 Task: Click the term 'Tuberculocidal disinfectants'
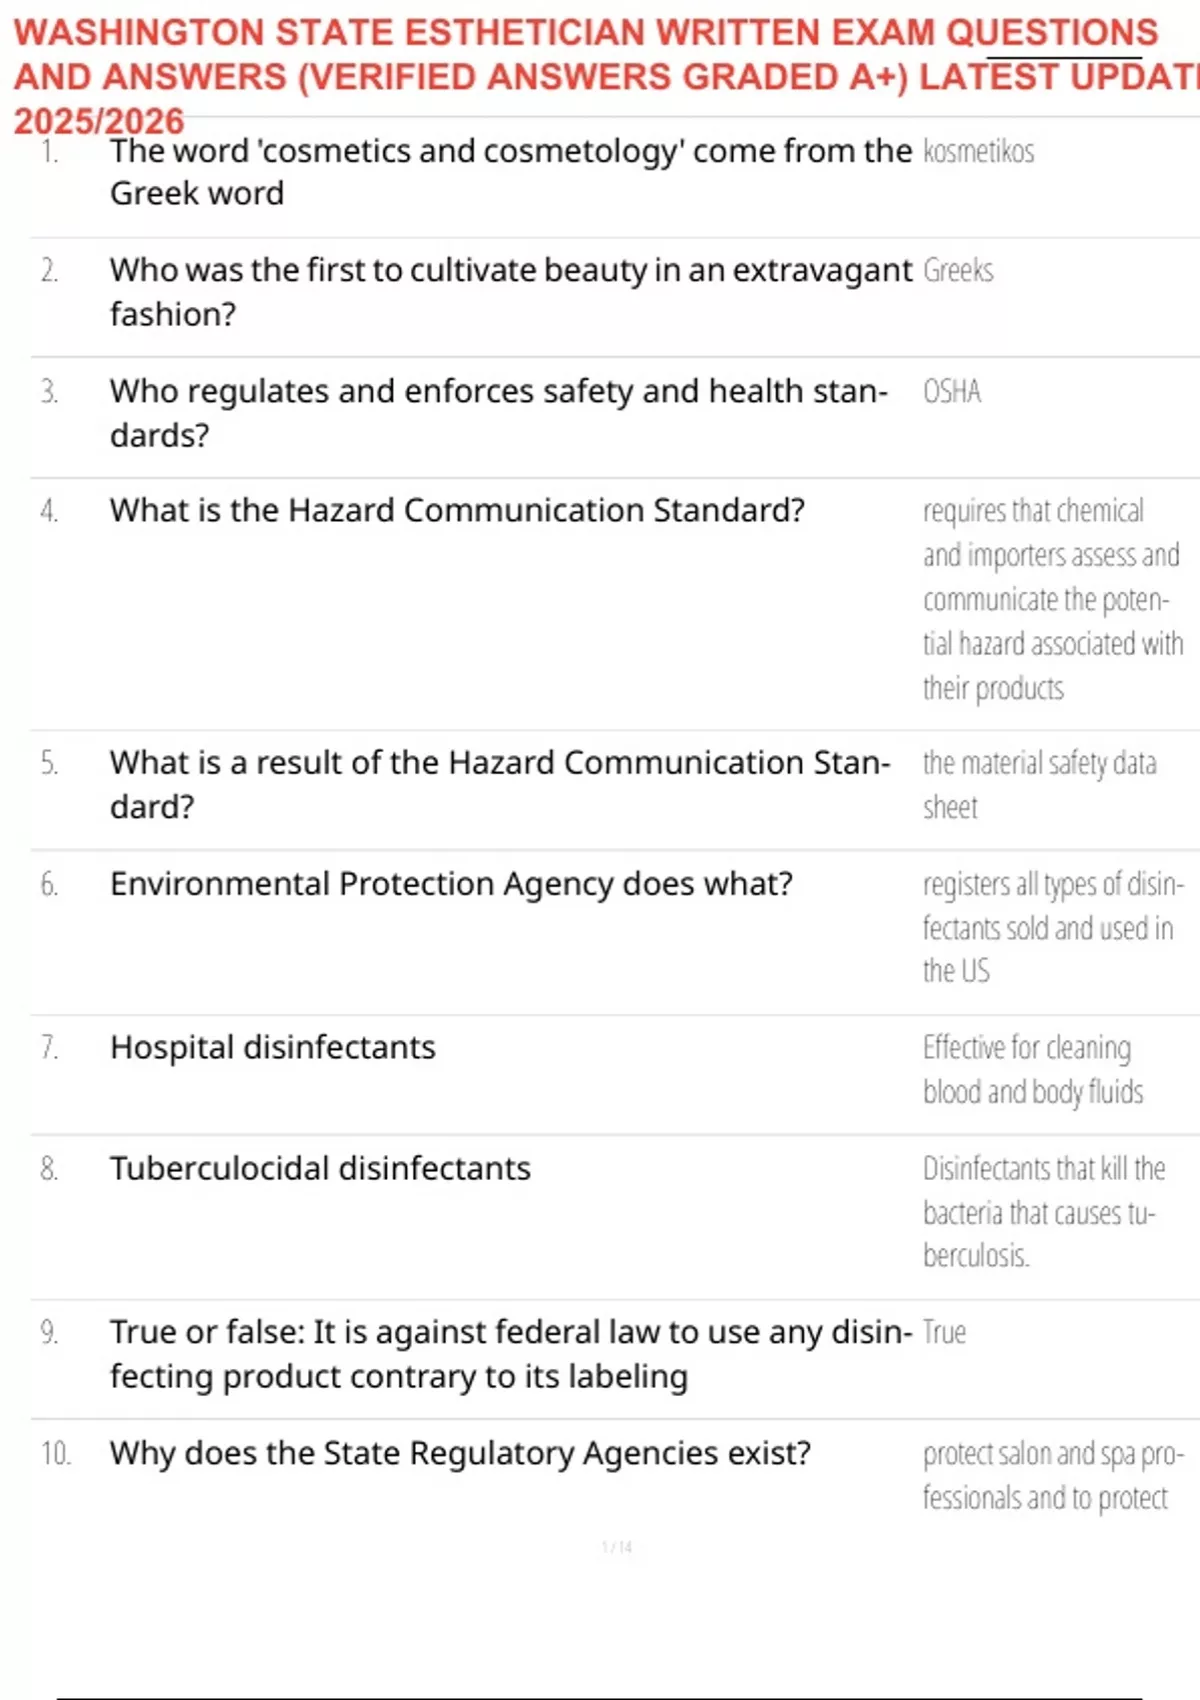pyautogui.click(x=320, y=1168)
